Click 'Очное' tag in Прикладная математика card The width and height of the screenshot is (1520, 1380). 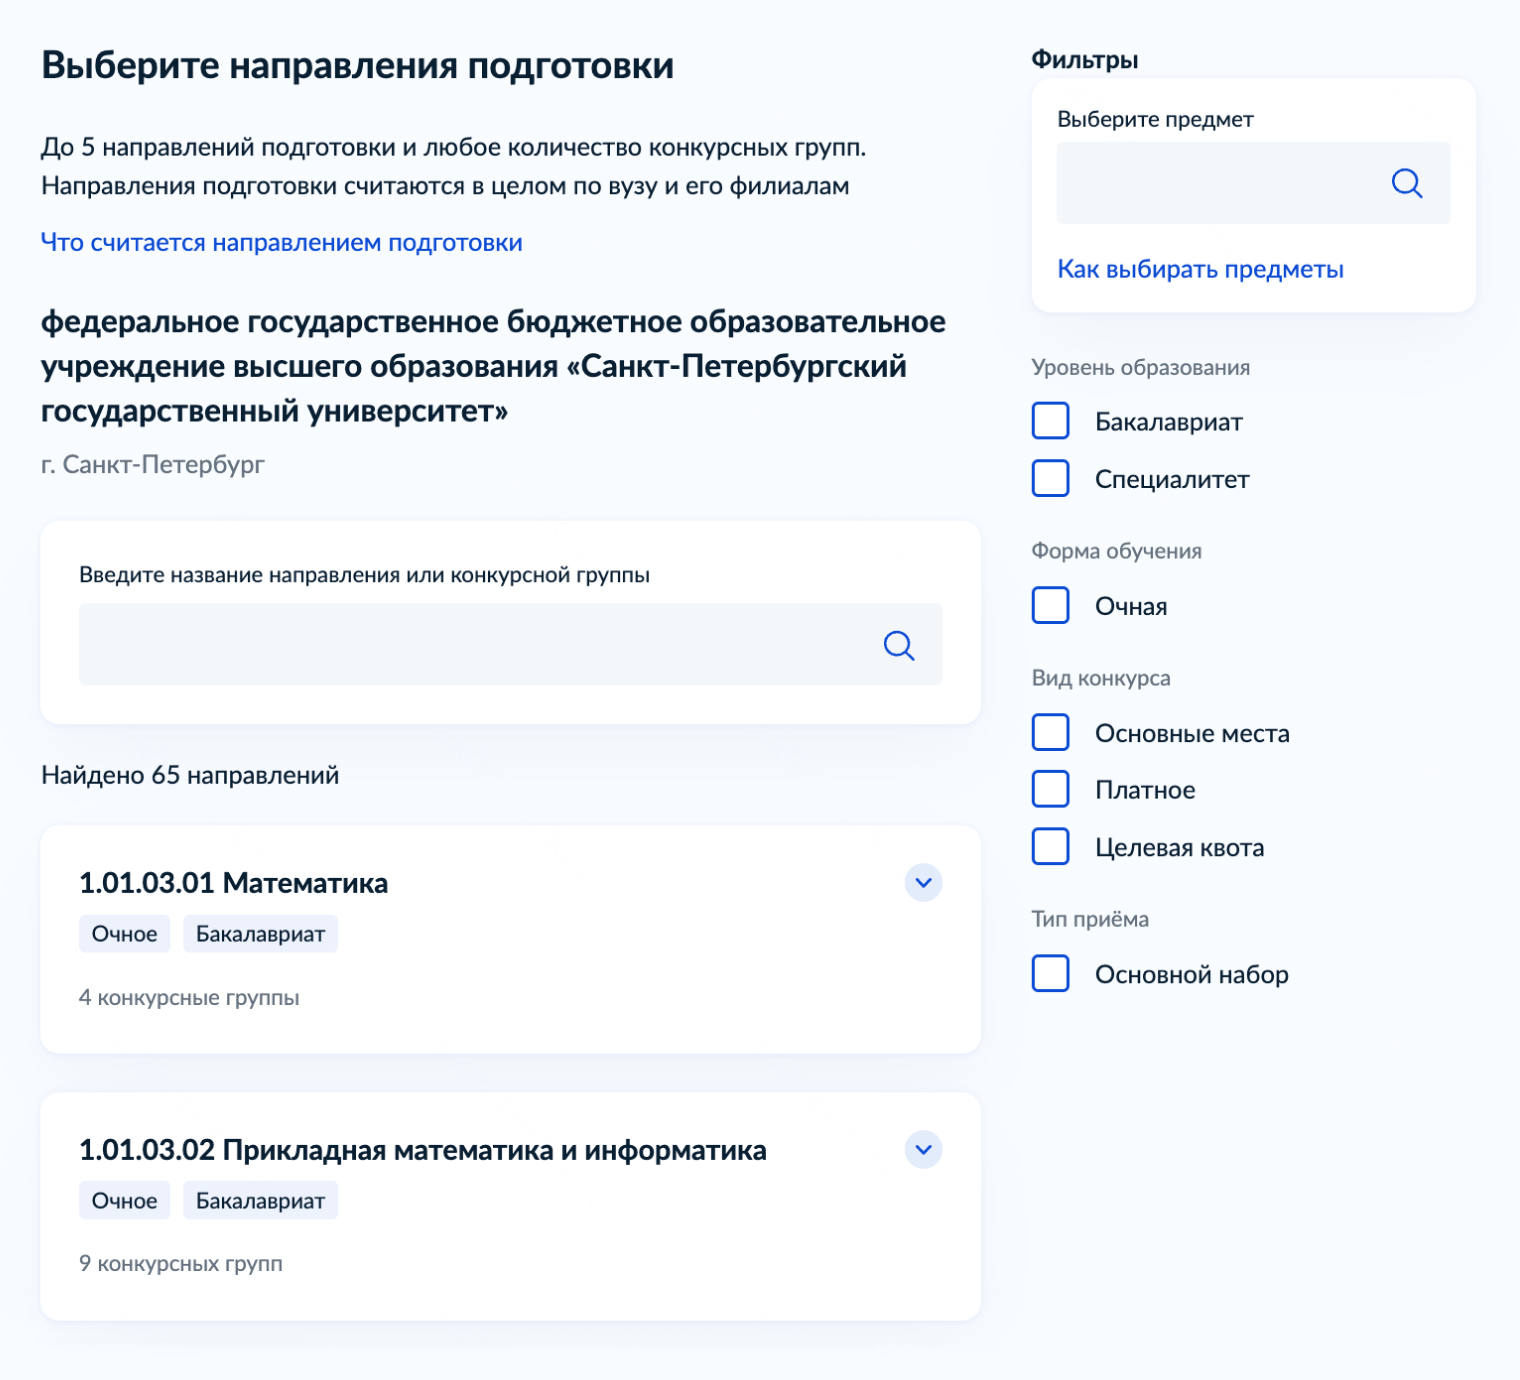(124, 1201)
